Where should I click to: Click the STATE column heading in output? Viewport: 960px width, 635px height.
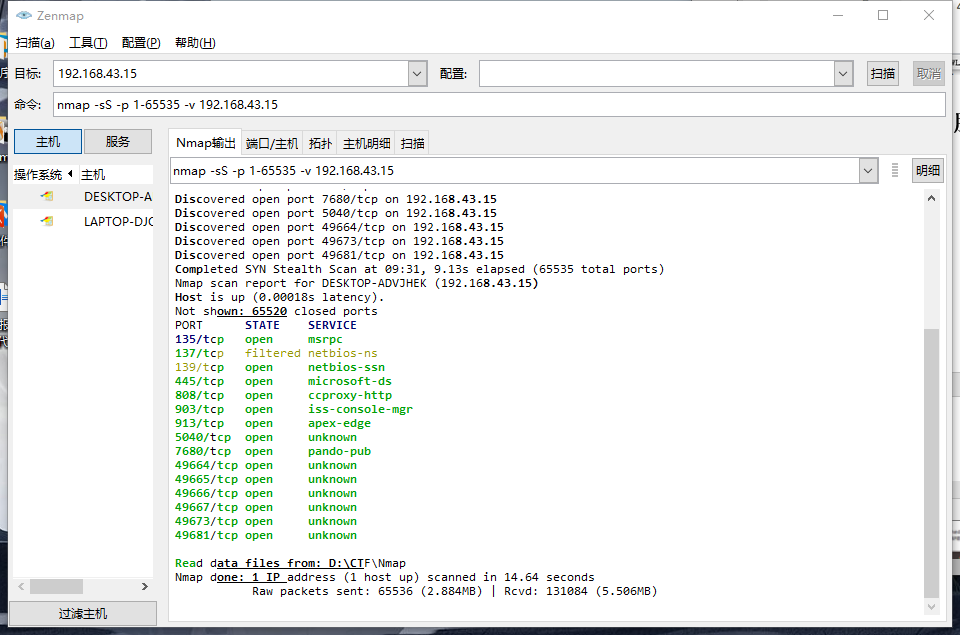pyautogui.click(x=262, y=325)
